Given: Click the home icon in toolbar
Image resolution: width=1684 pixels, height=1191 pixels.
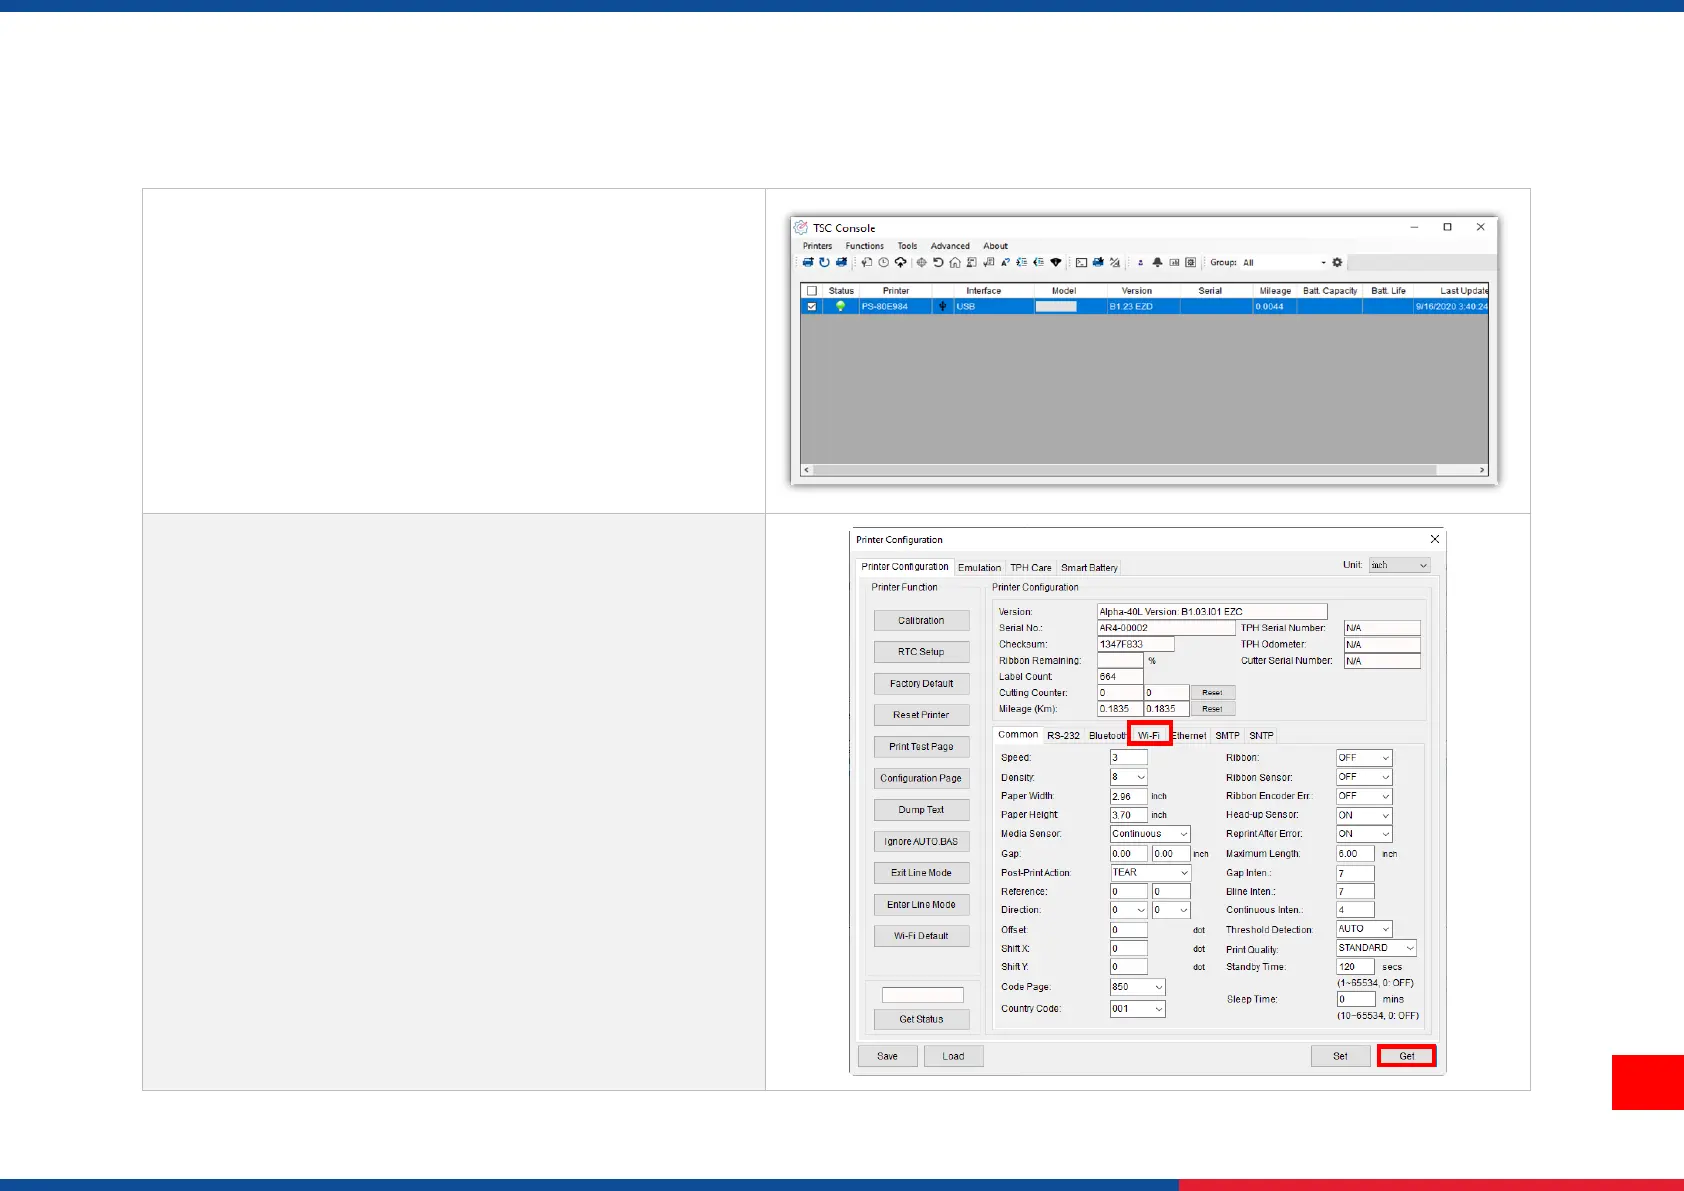Looking at the screenshot, I should [x=955, y=263].
